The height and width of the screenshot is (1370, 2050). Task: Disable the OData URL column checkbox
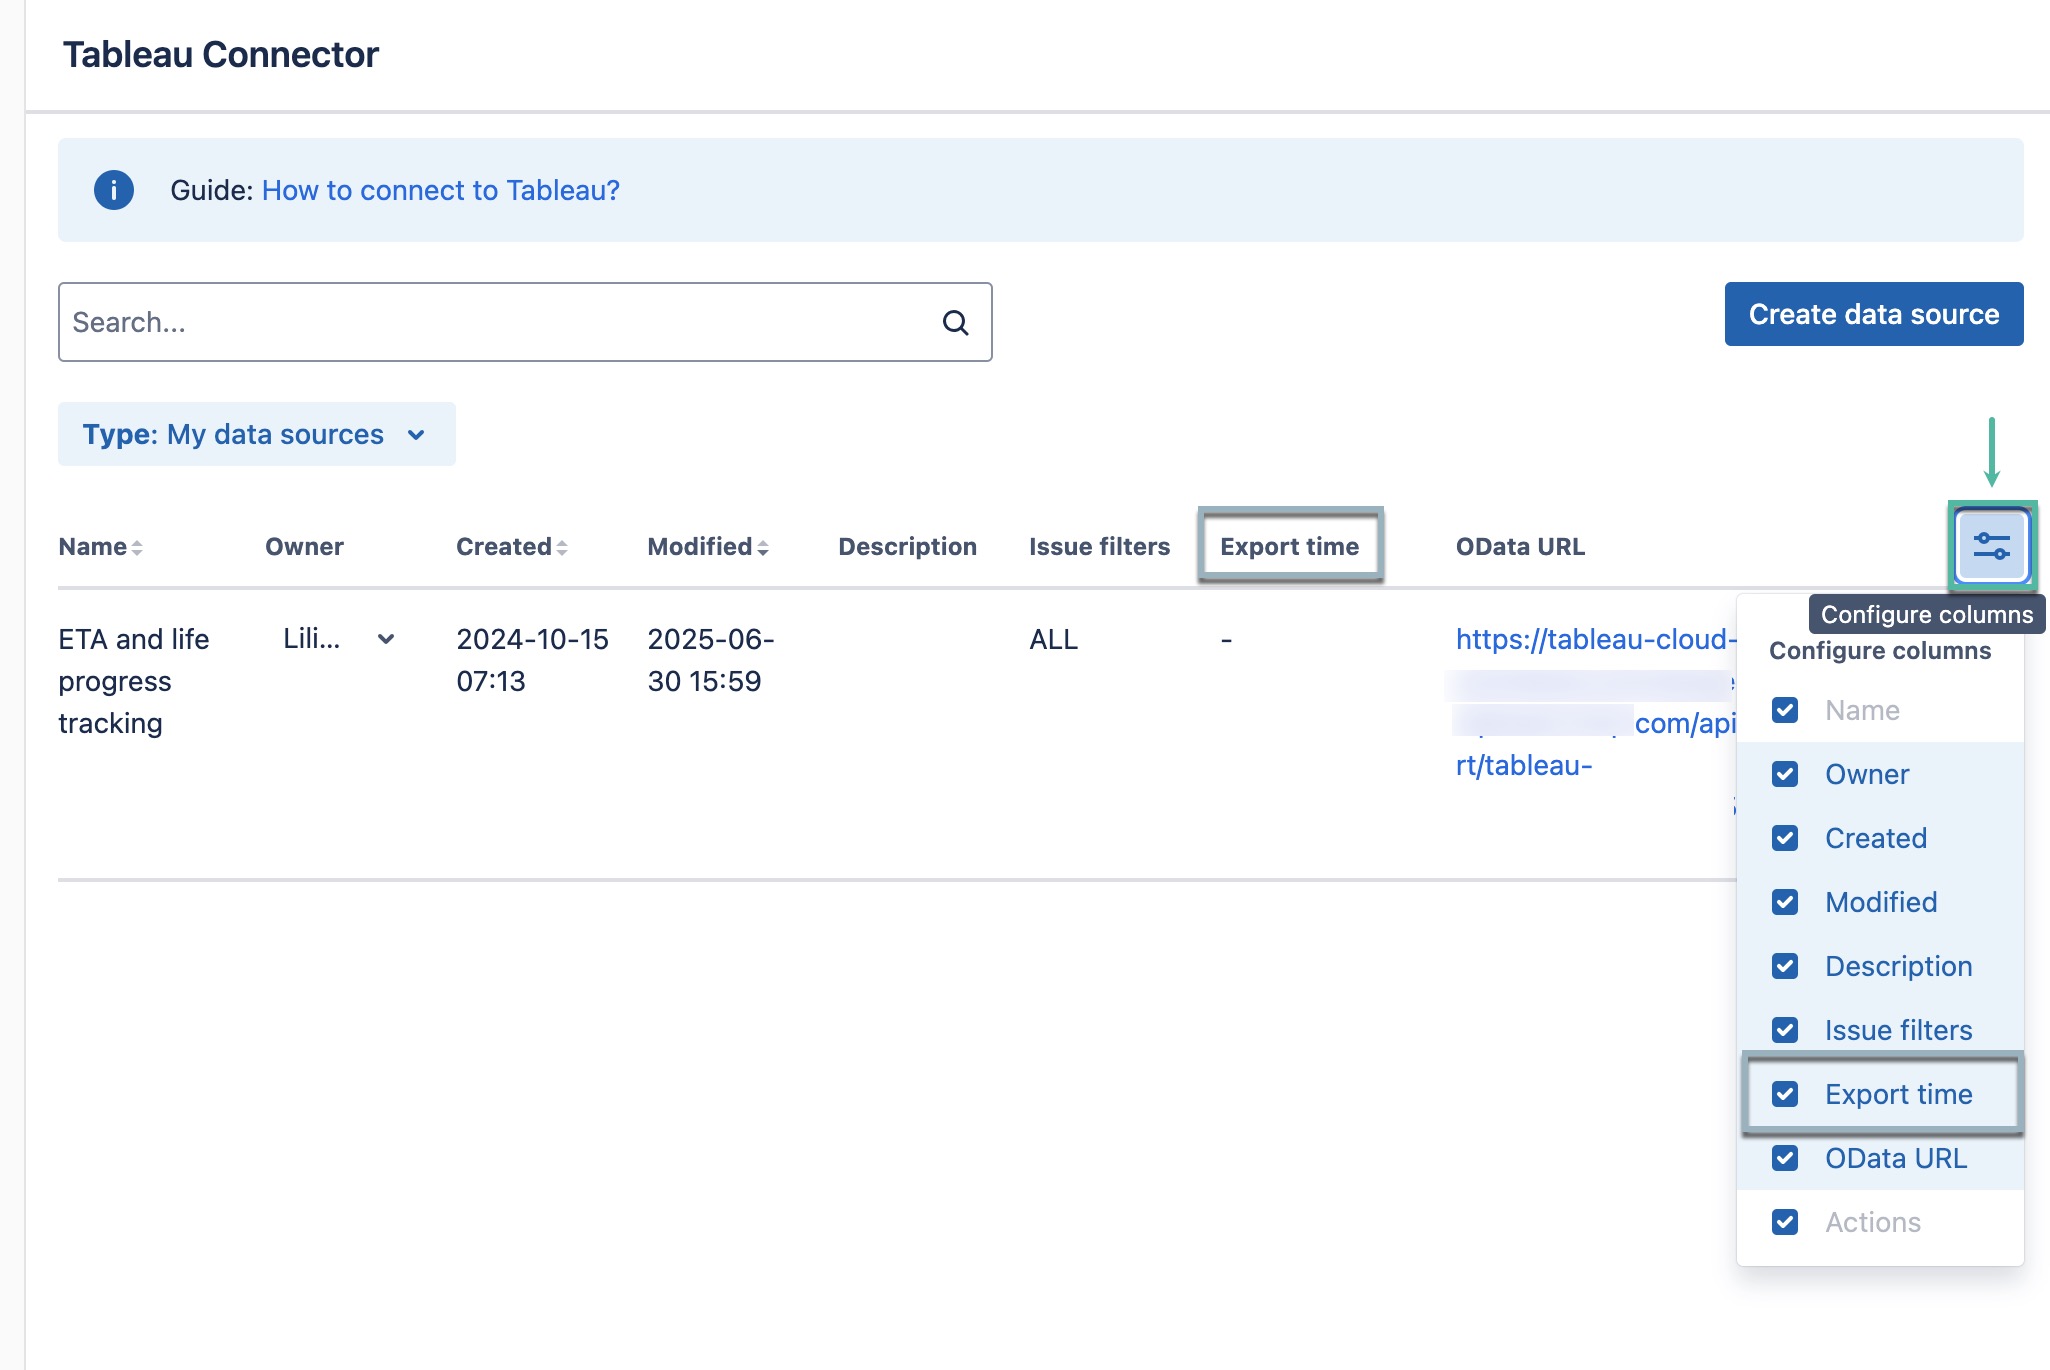pos(1785,1158)
